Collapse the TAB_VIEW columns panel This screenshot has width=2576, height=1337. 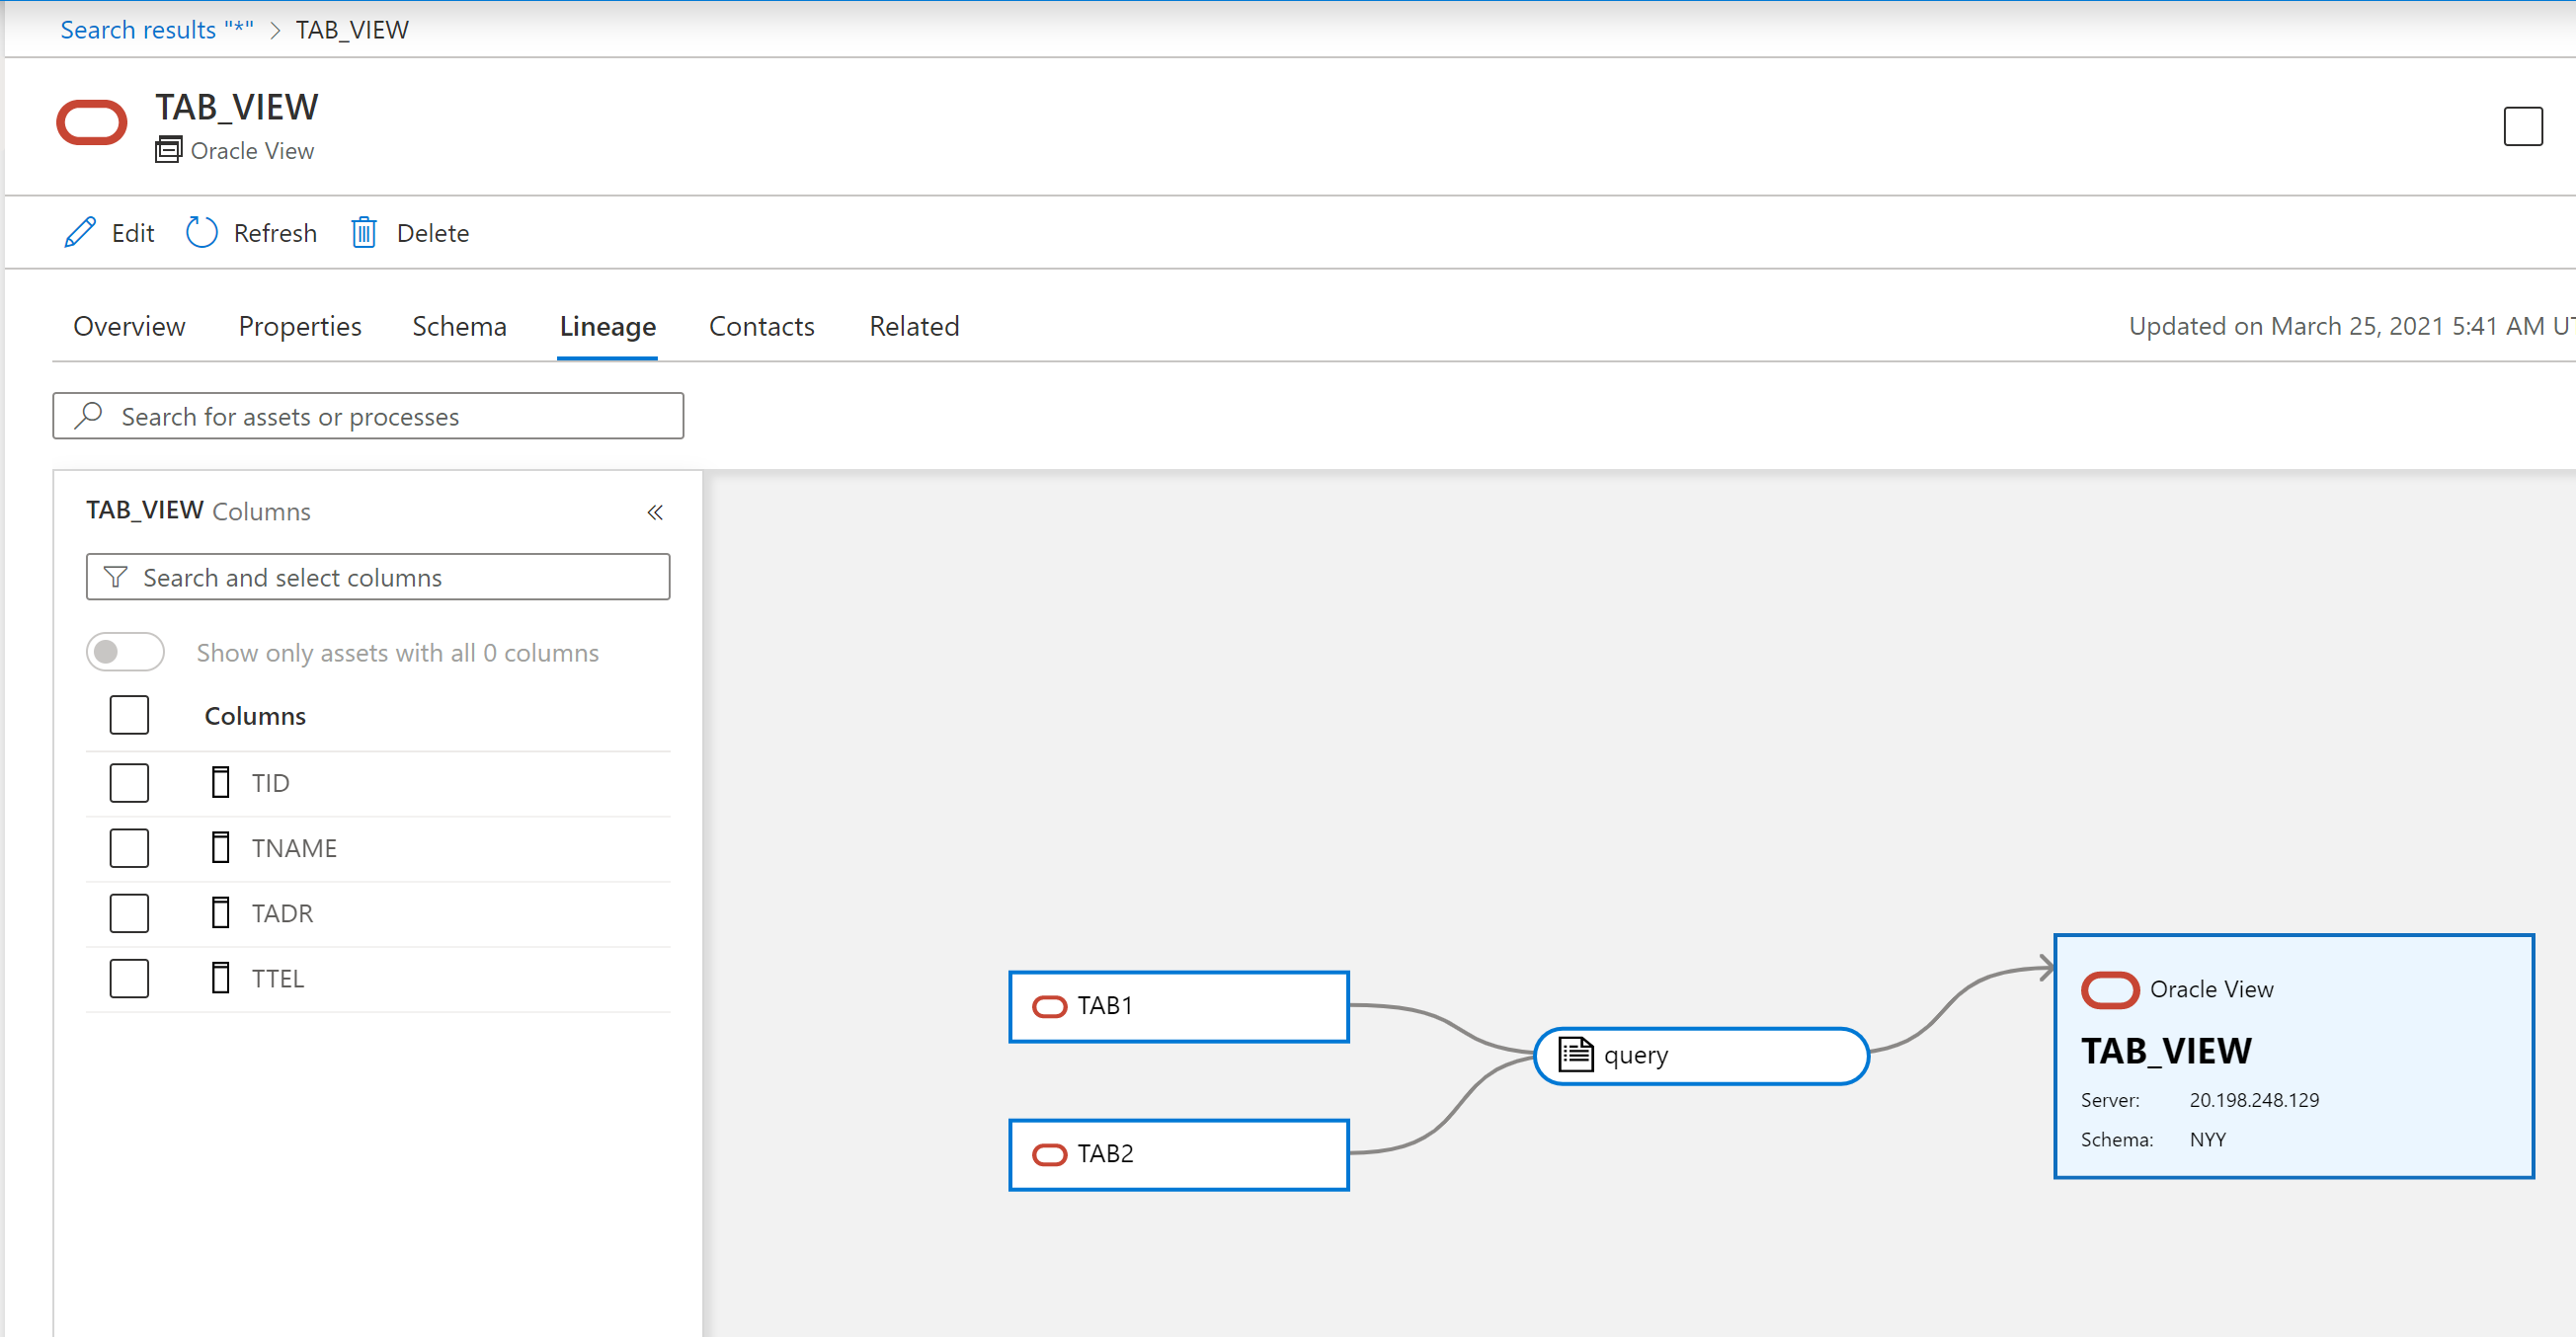click(x=654, y=512)
